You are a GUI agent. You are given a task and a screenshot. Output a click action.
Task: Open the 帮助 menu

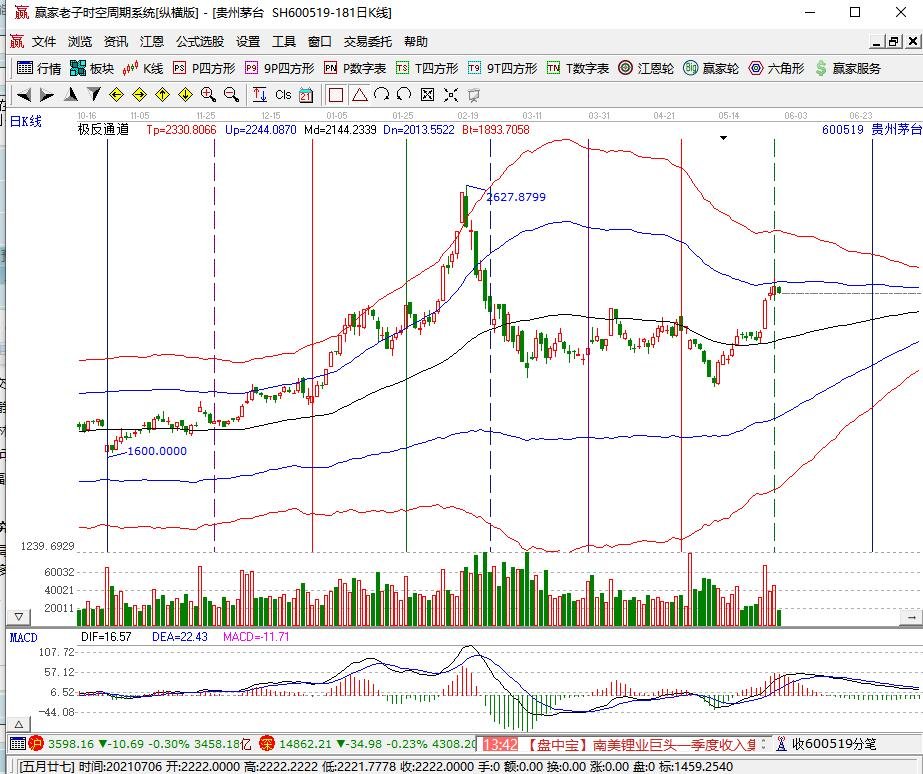pyautogui.click(x=416, y=42)
